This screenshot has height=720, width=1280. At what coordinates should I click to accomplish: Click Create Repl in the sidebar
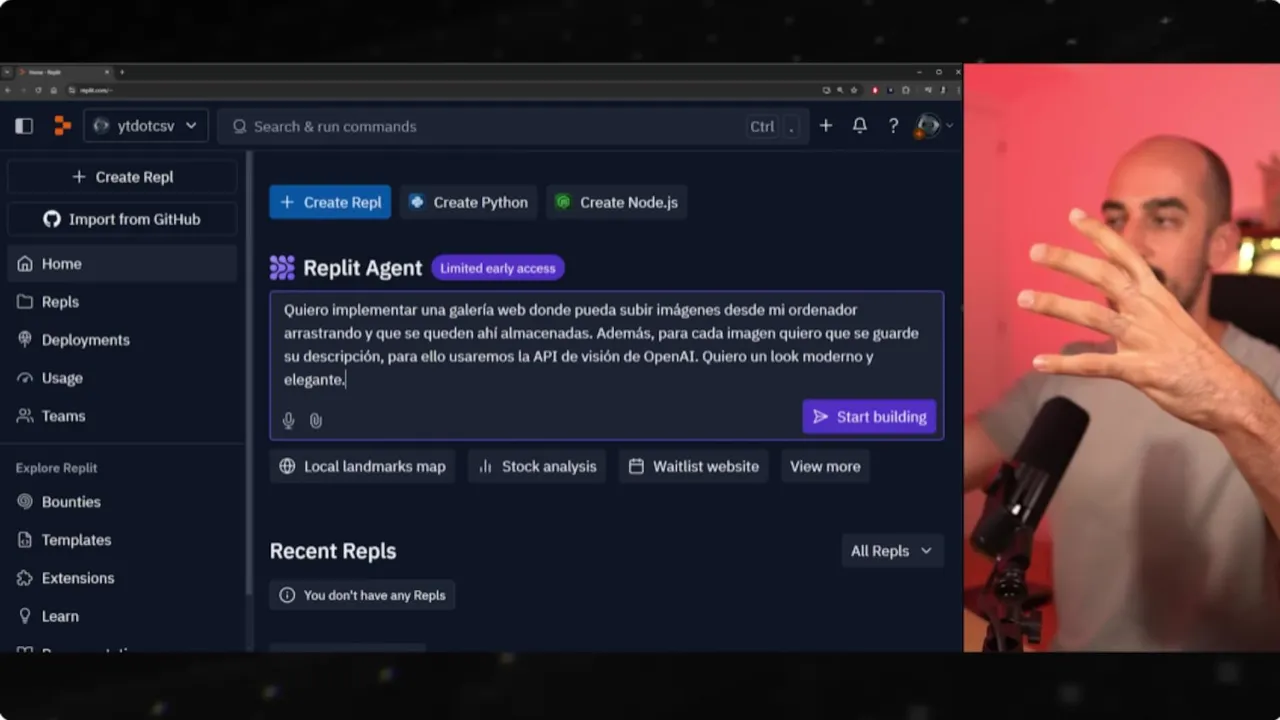click(122, 177)
